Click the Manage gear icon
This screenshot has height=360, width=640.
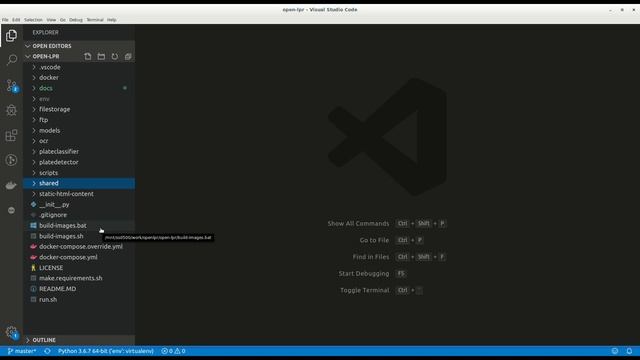click(x=11, y=332)
